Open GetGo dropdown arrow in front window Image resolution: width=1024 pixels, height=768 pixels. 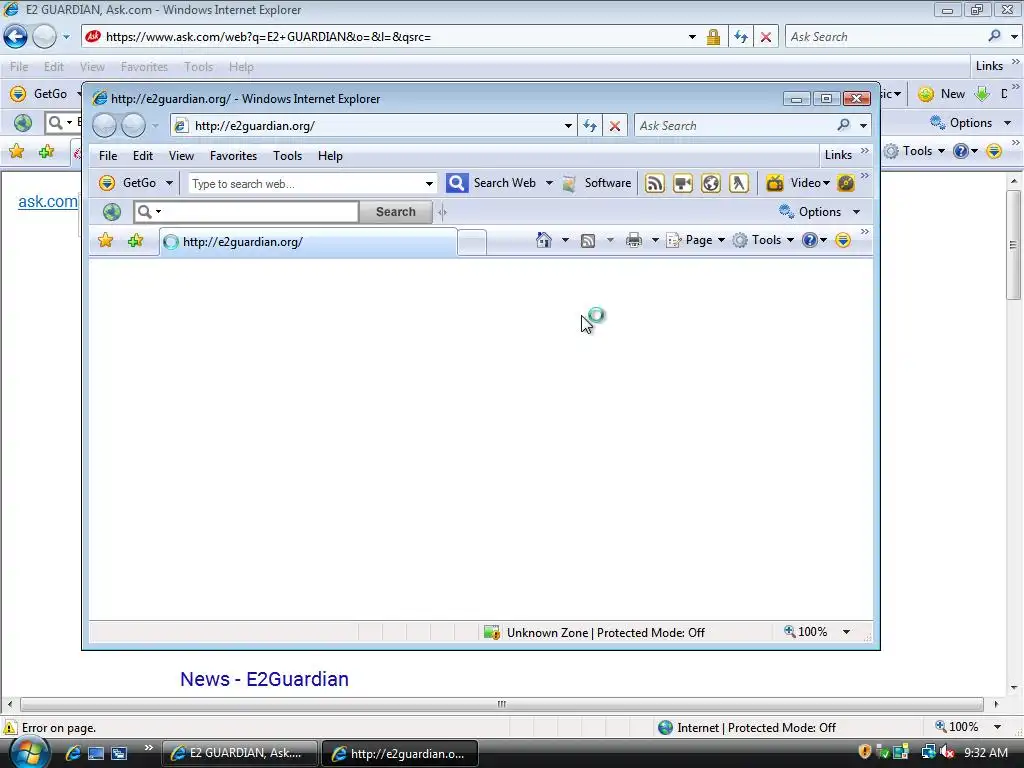[169, 183]
